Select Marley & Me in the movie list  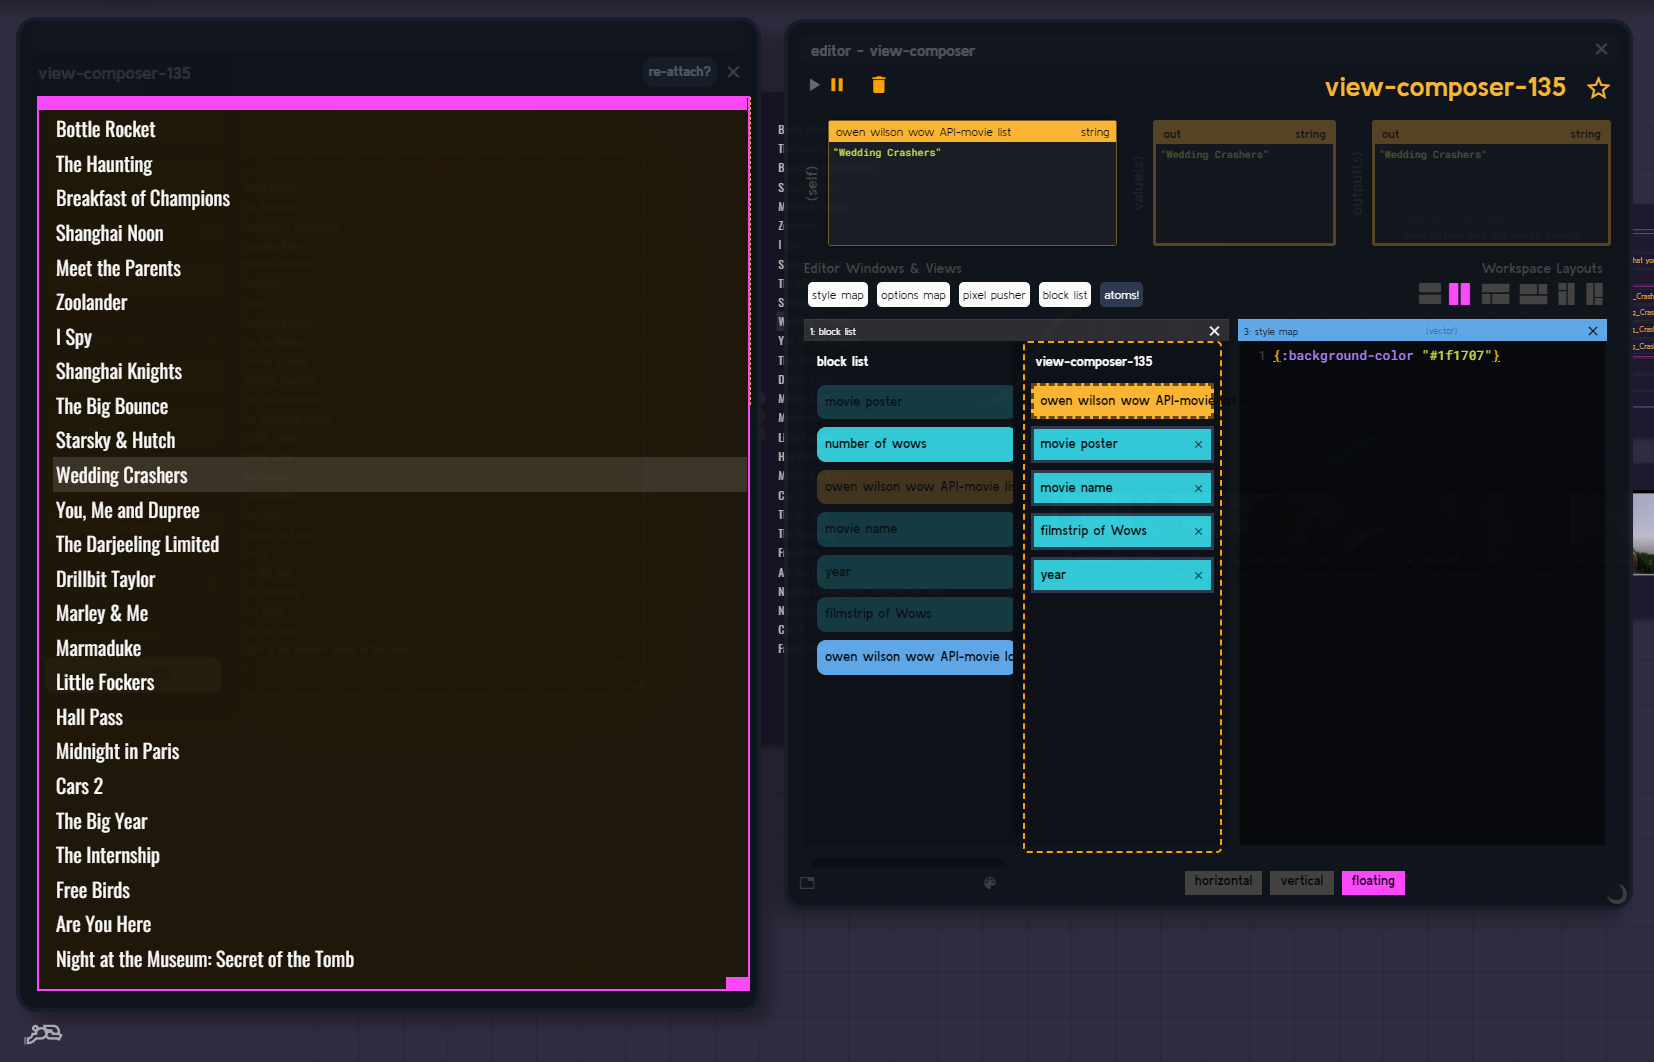pyautogui.click(x=102, y=614)
